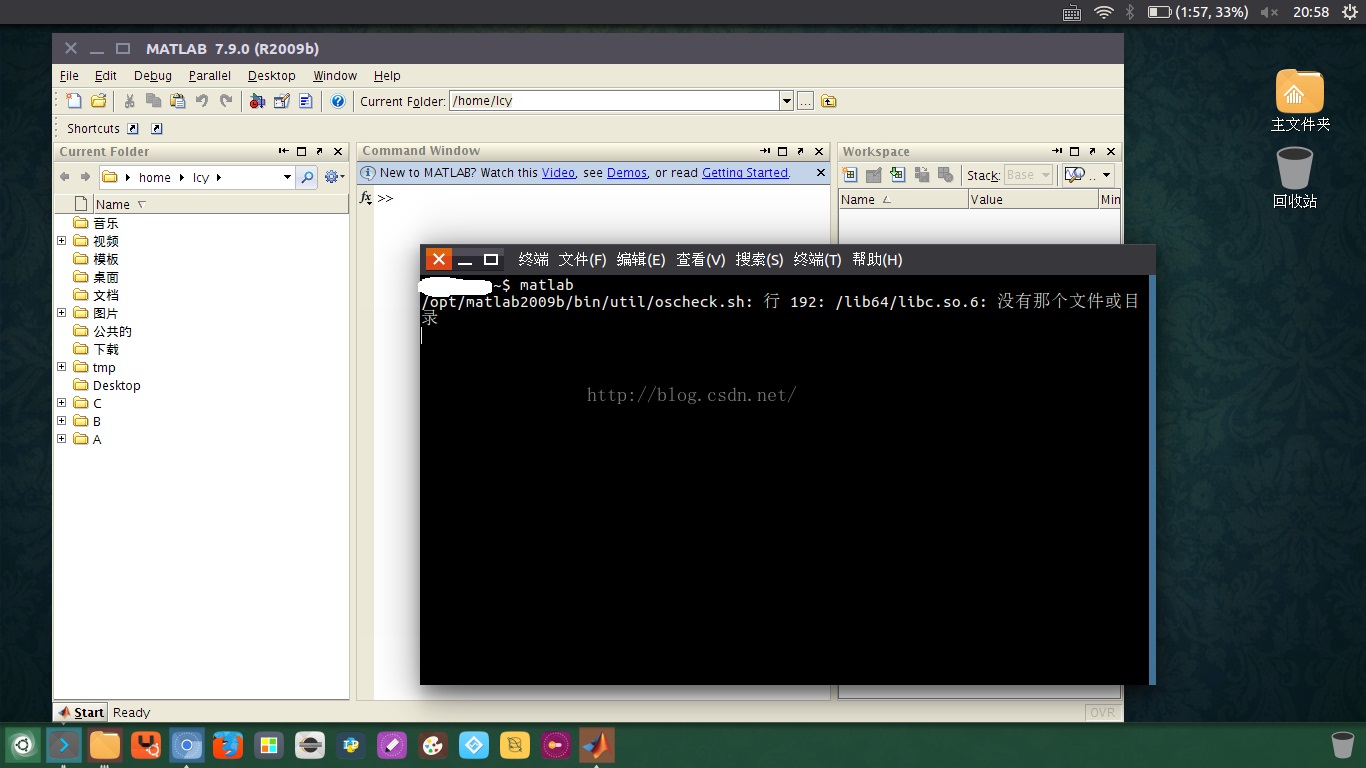
Task: Click the Undo arrow icon
Action: (x=202, y=101)
